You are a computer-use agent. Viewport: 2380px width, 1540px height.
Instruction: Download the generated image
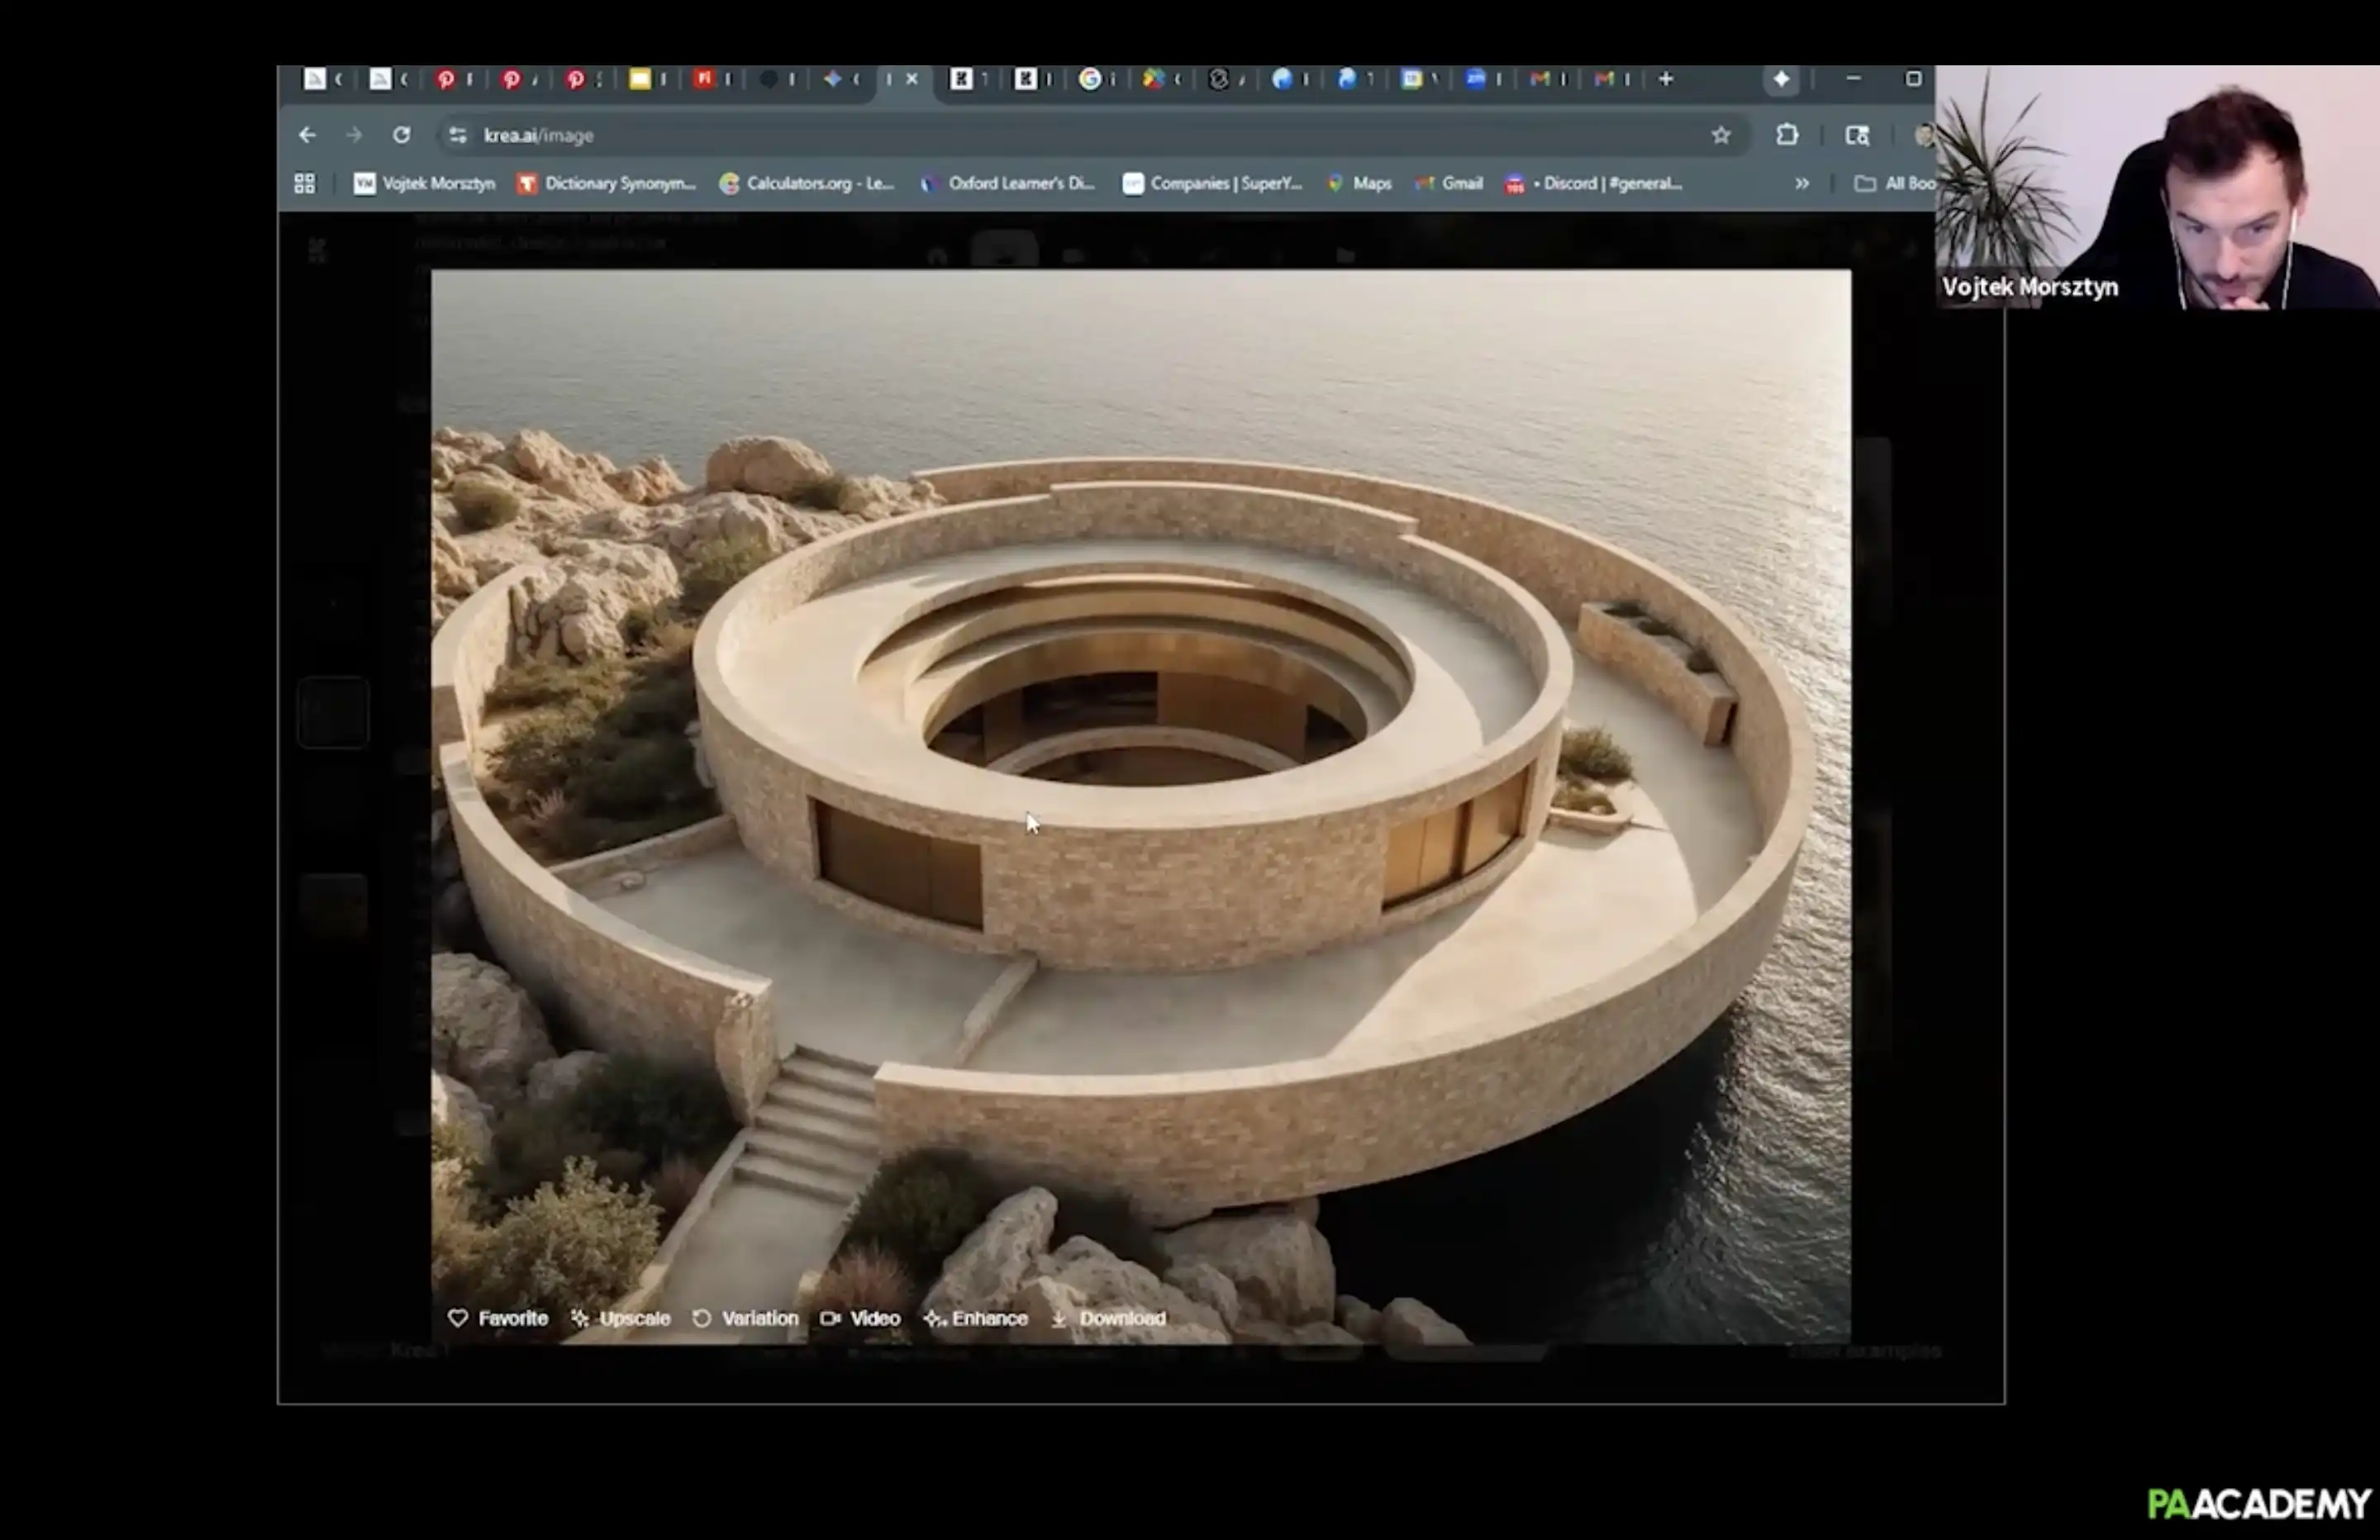(x=1108, y=1318)
